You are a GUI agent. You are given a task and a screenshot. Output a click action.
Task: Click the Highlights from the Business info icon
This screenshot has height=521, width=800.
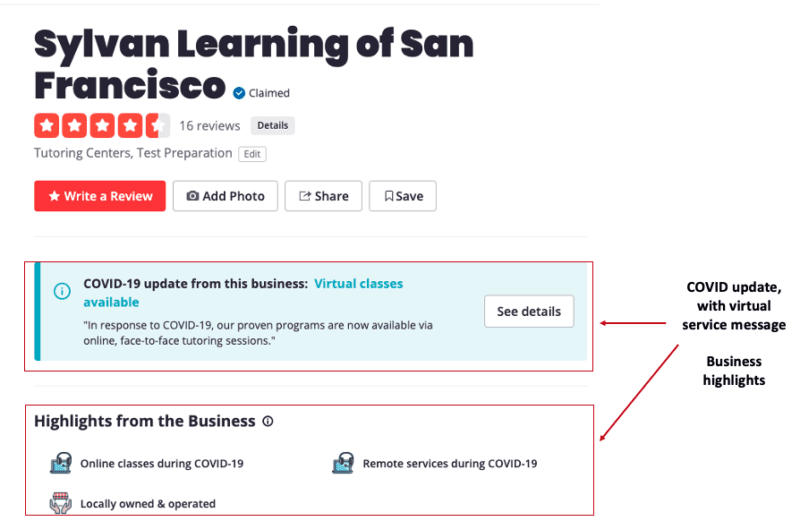pyautogui.click(x=268, y=422)
